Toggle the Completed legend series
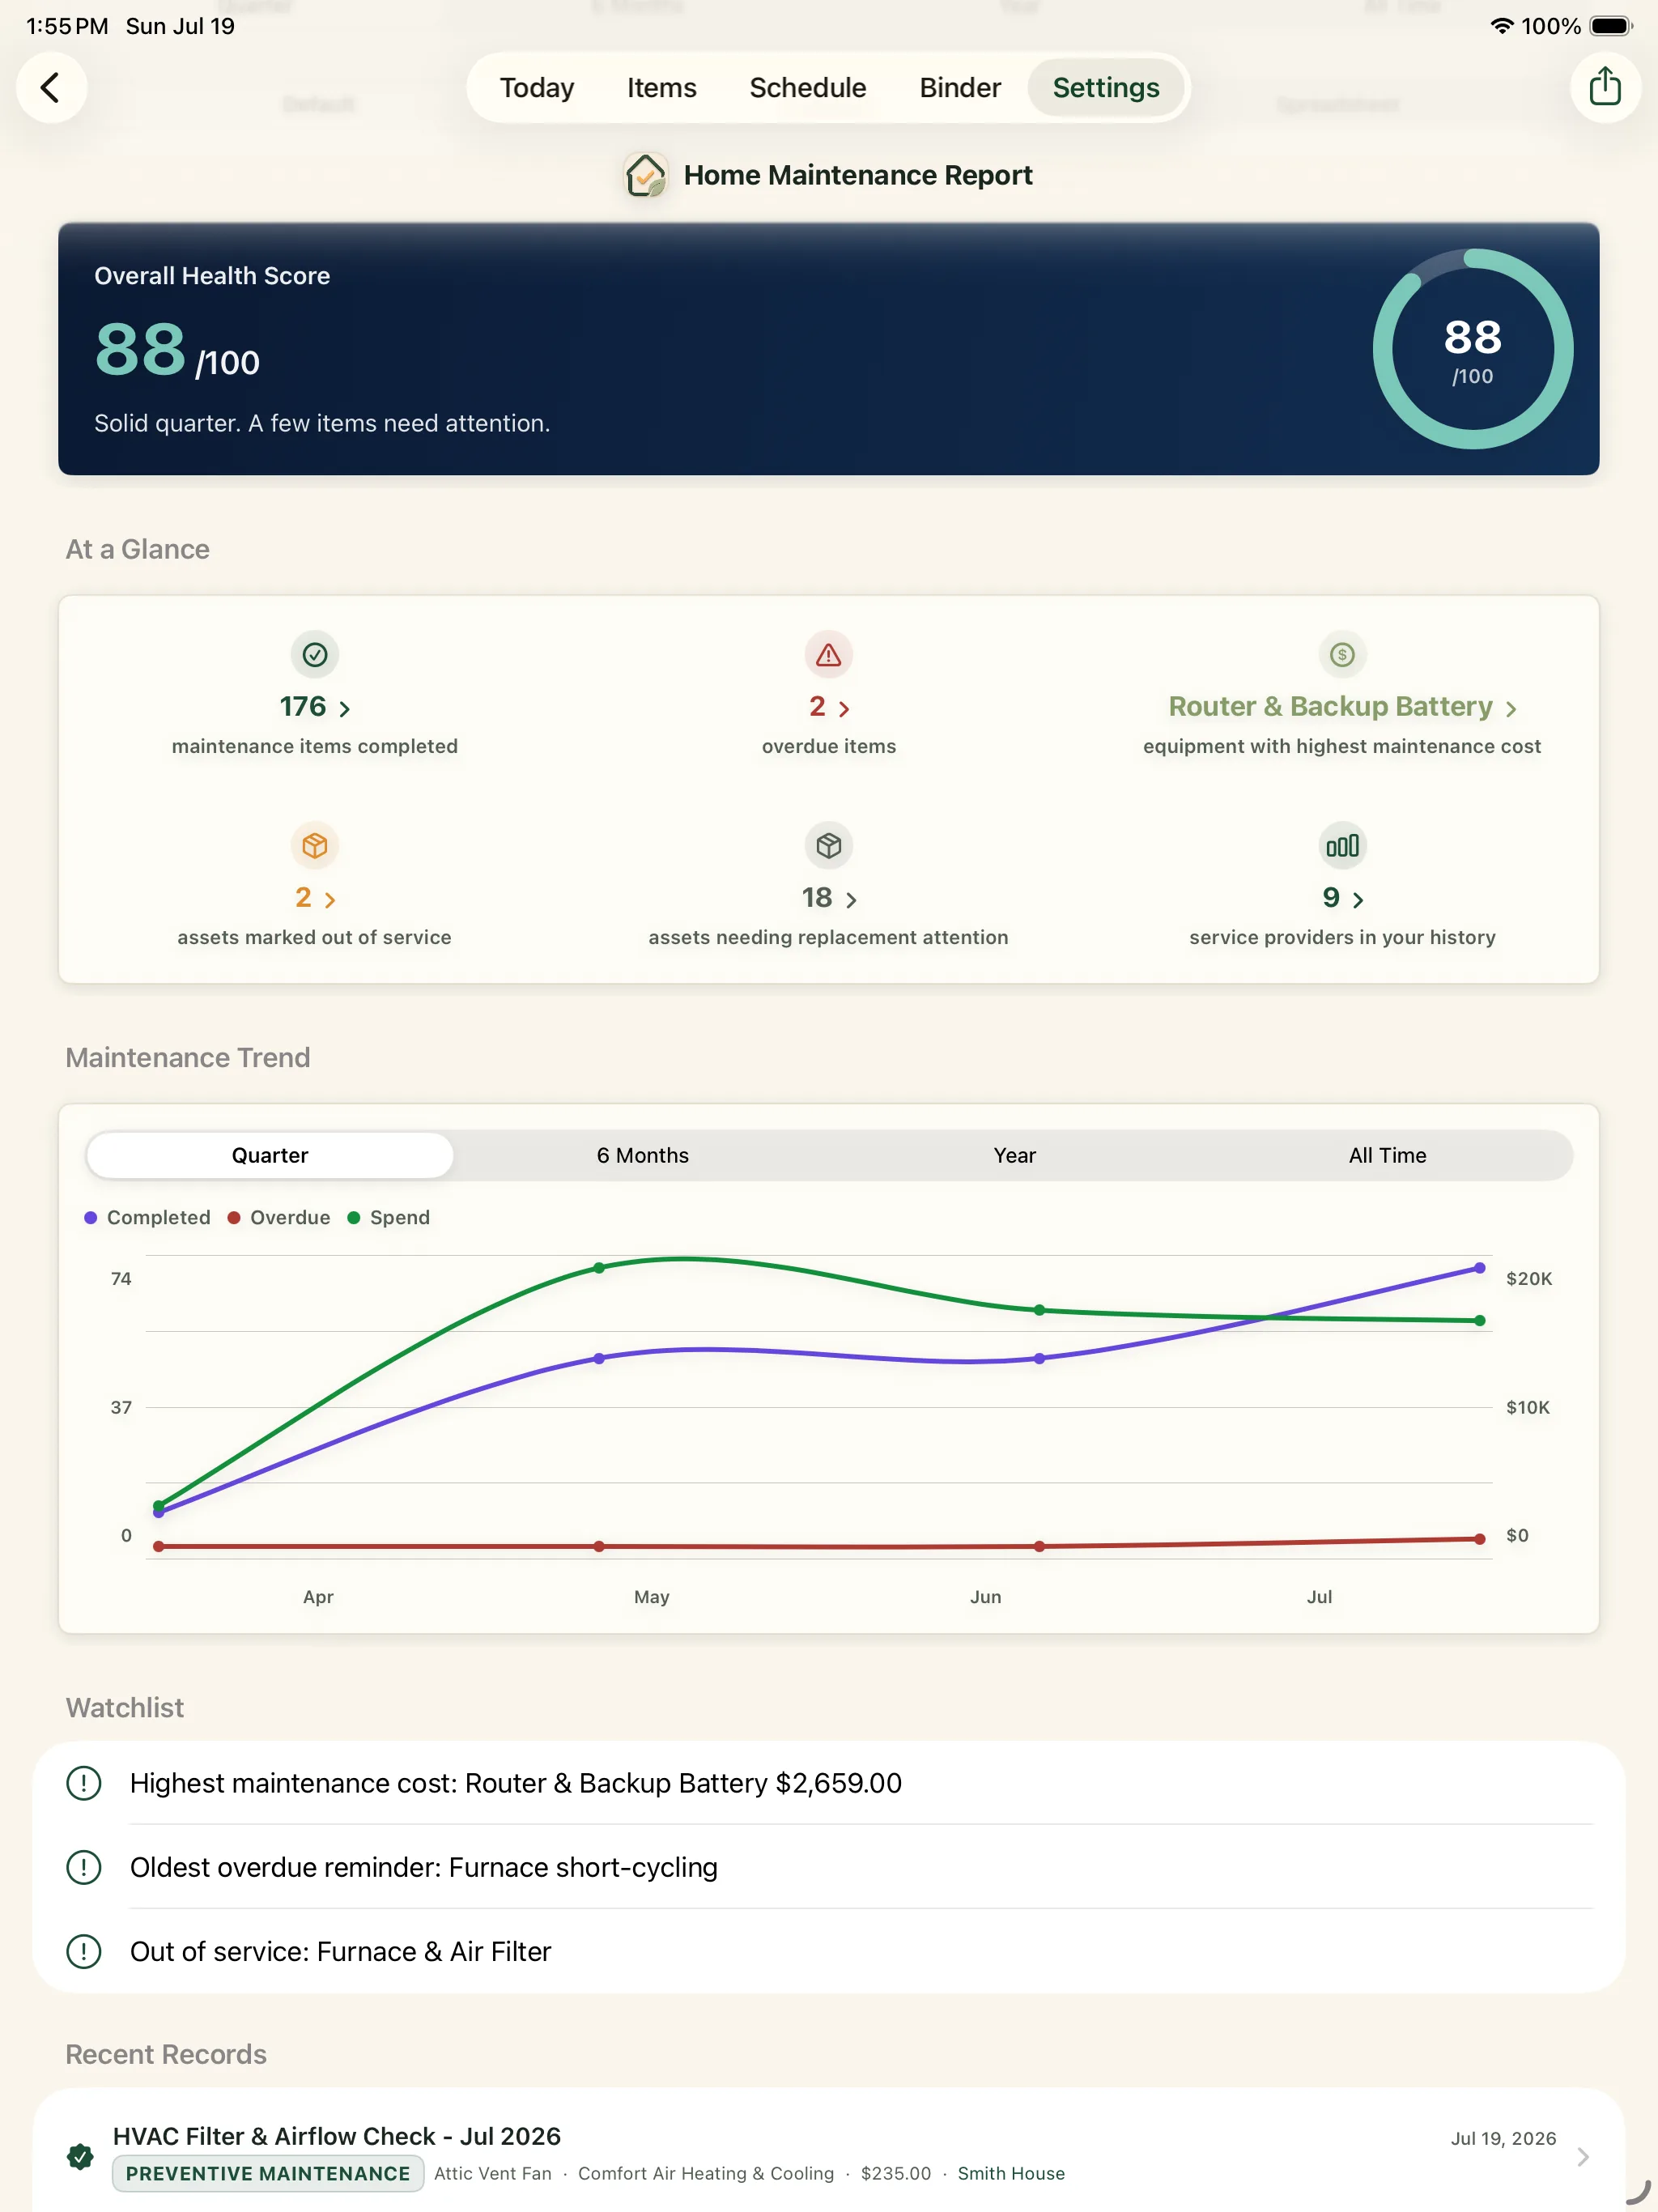 pyautogui.click(x=148, y=1217)
